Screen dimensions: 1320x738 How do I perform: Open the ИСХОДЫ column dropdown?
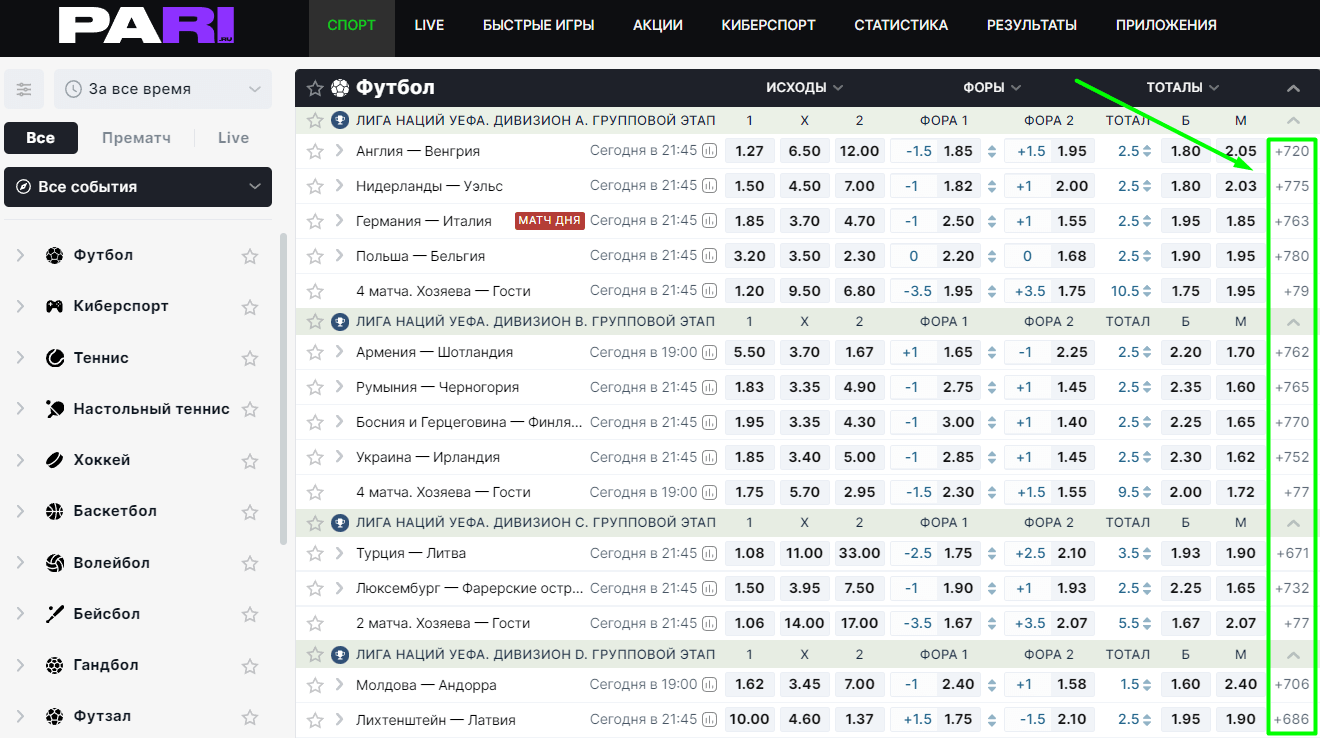[x=805, y=88]
